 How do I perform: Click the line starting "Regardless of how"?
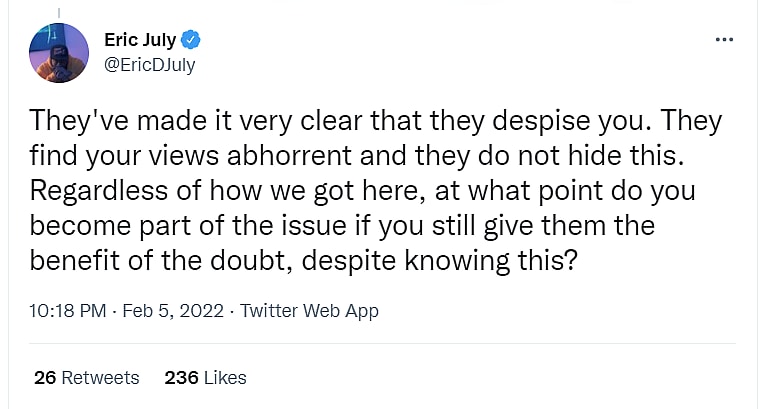(360, 189)
